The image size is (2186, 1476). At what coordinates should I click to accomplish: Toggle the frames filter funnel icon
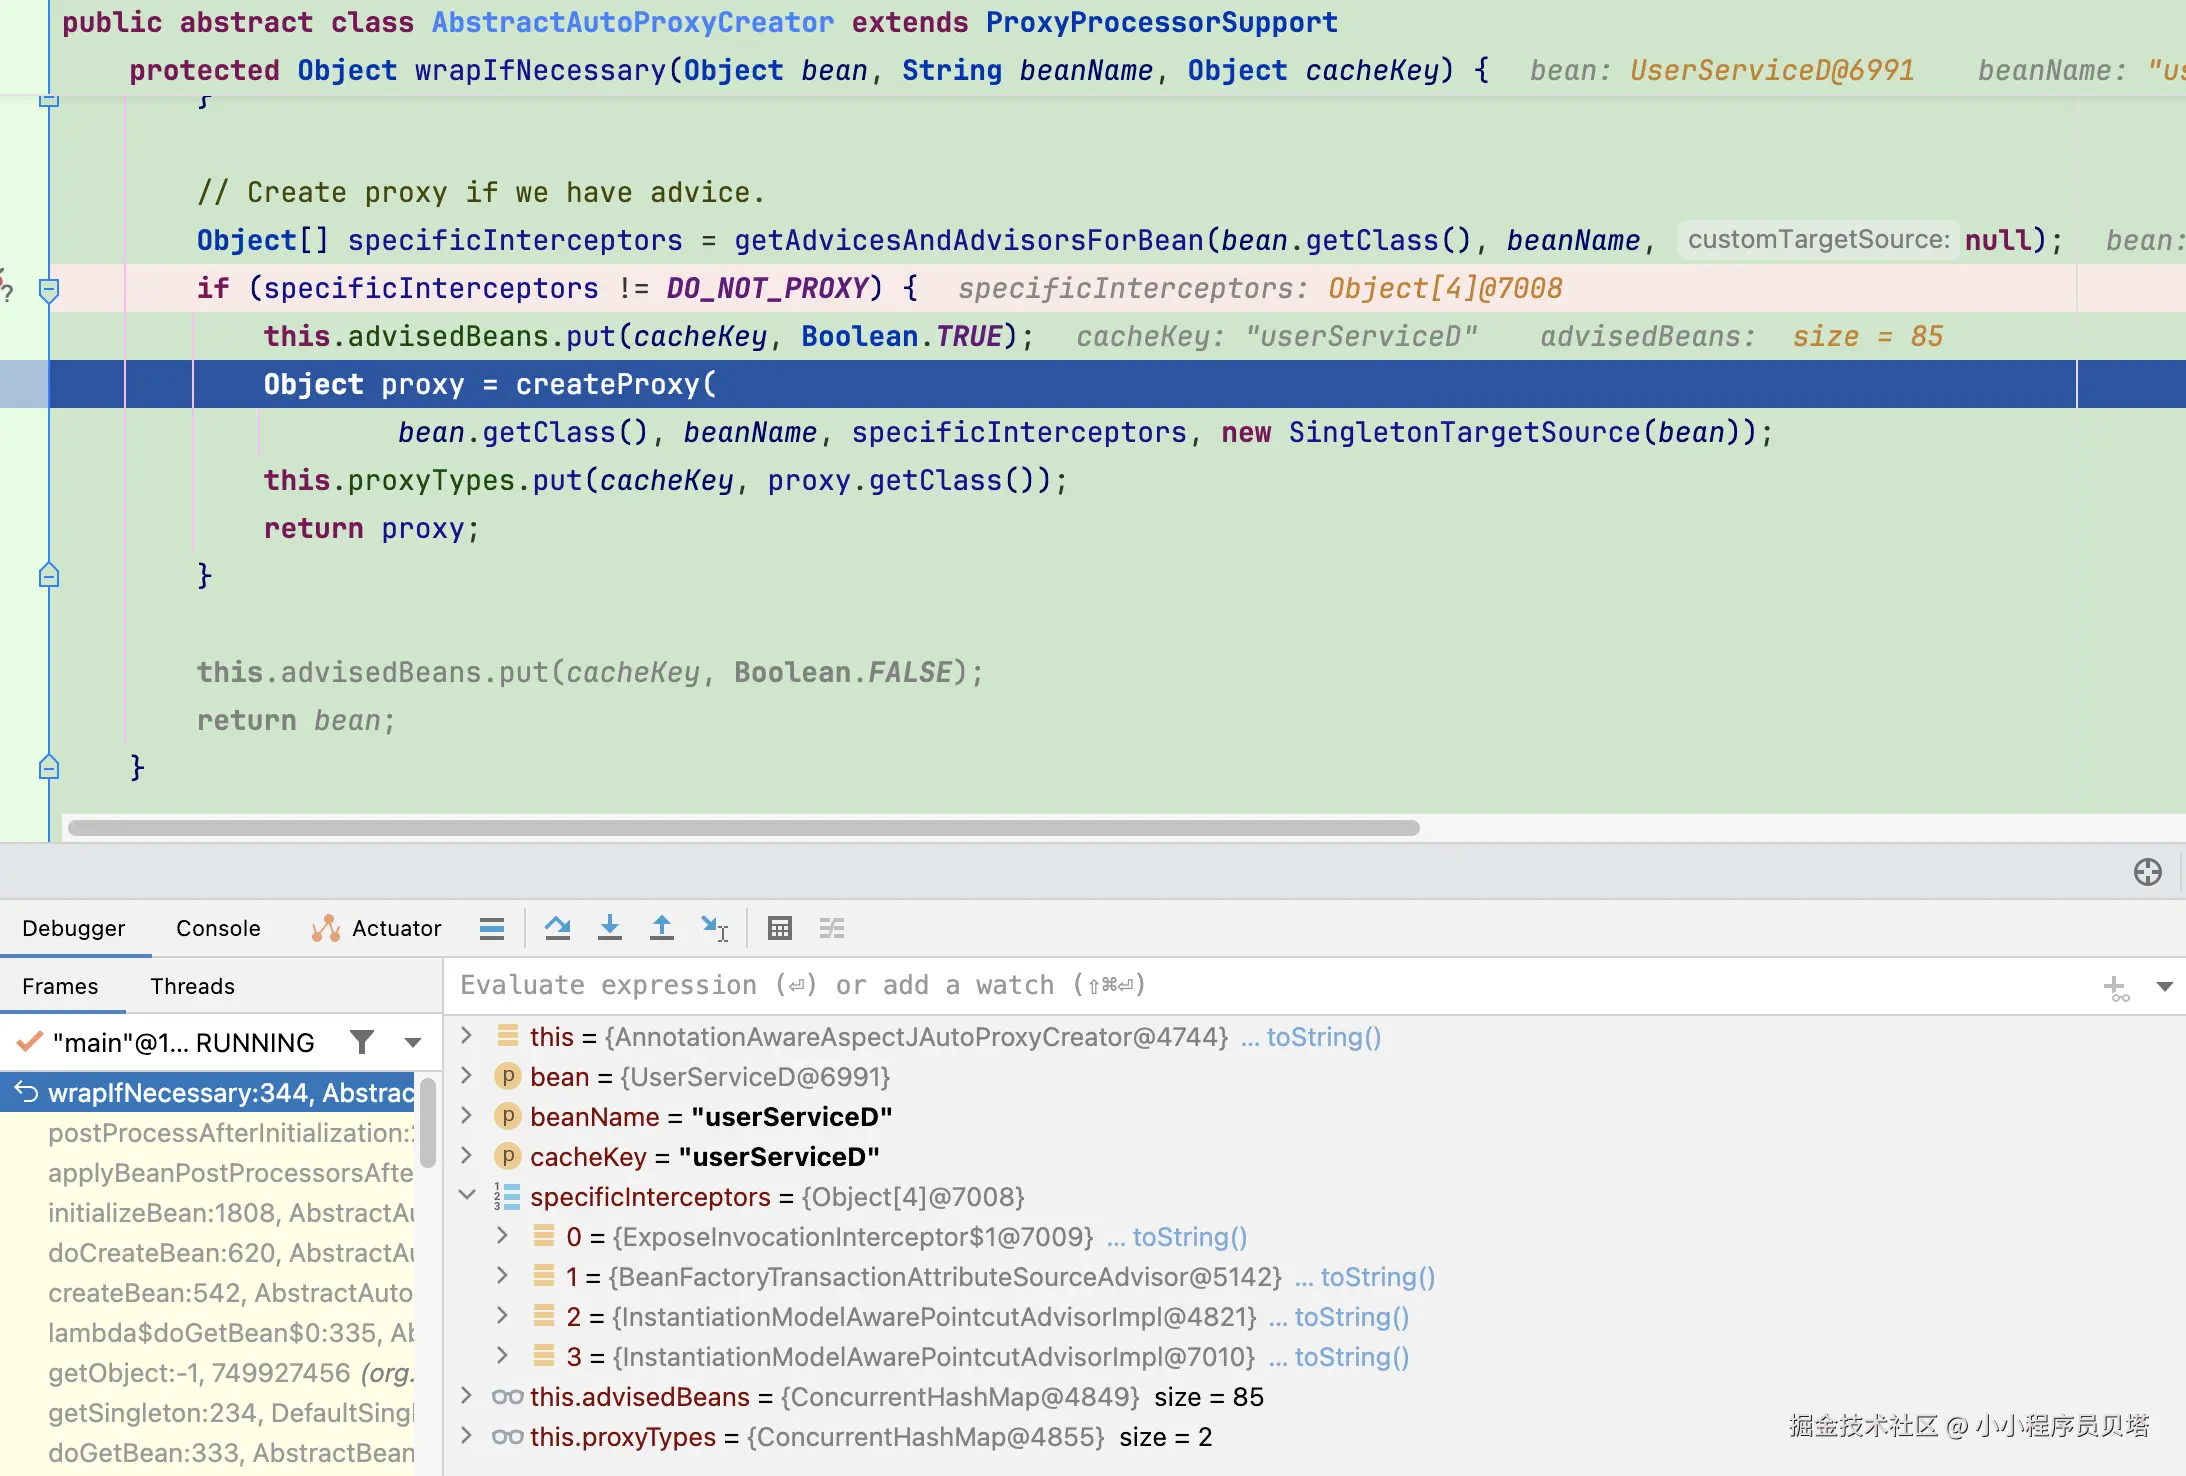[362, 1042]
